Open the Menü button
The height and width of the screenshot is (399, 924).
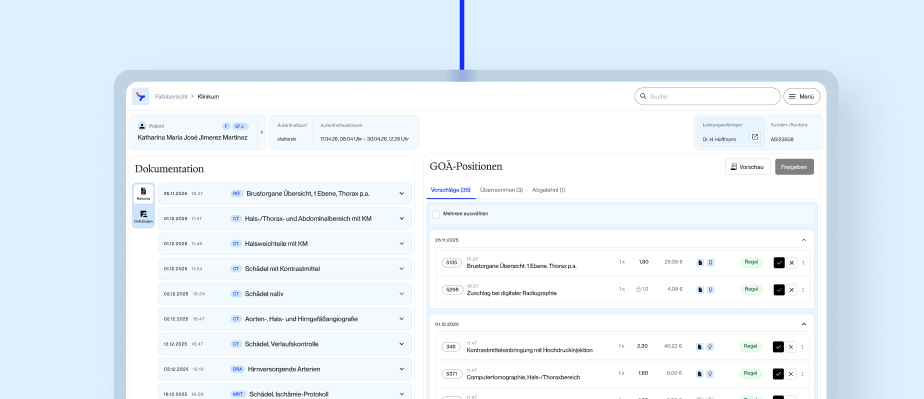click(x=801, y=97)
